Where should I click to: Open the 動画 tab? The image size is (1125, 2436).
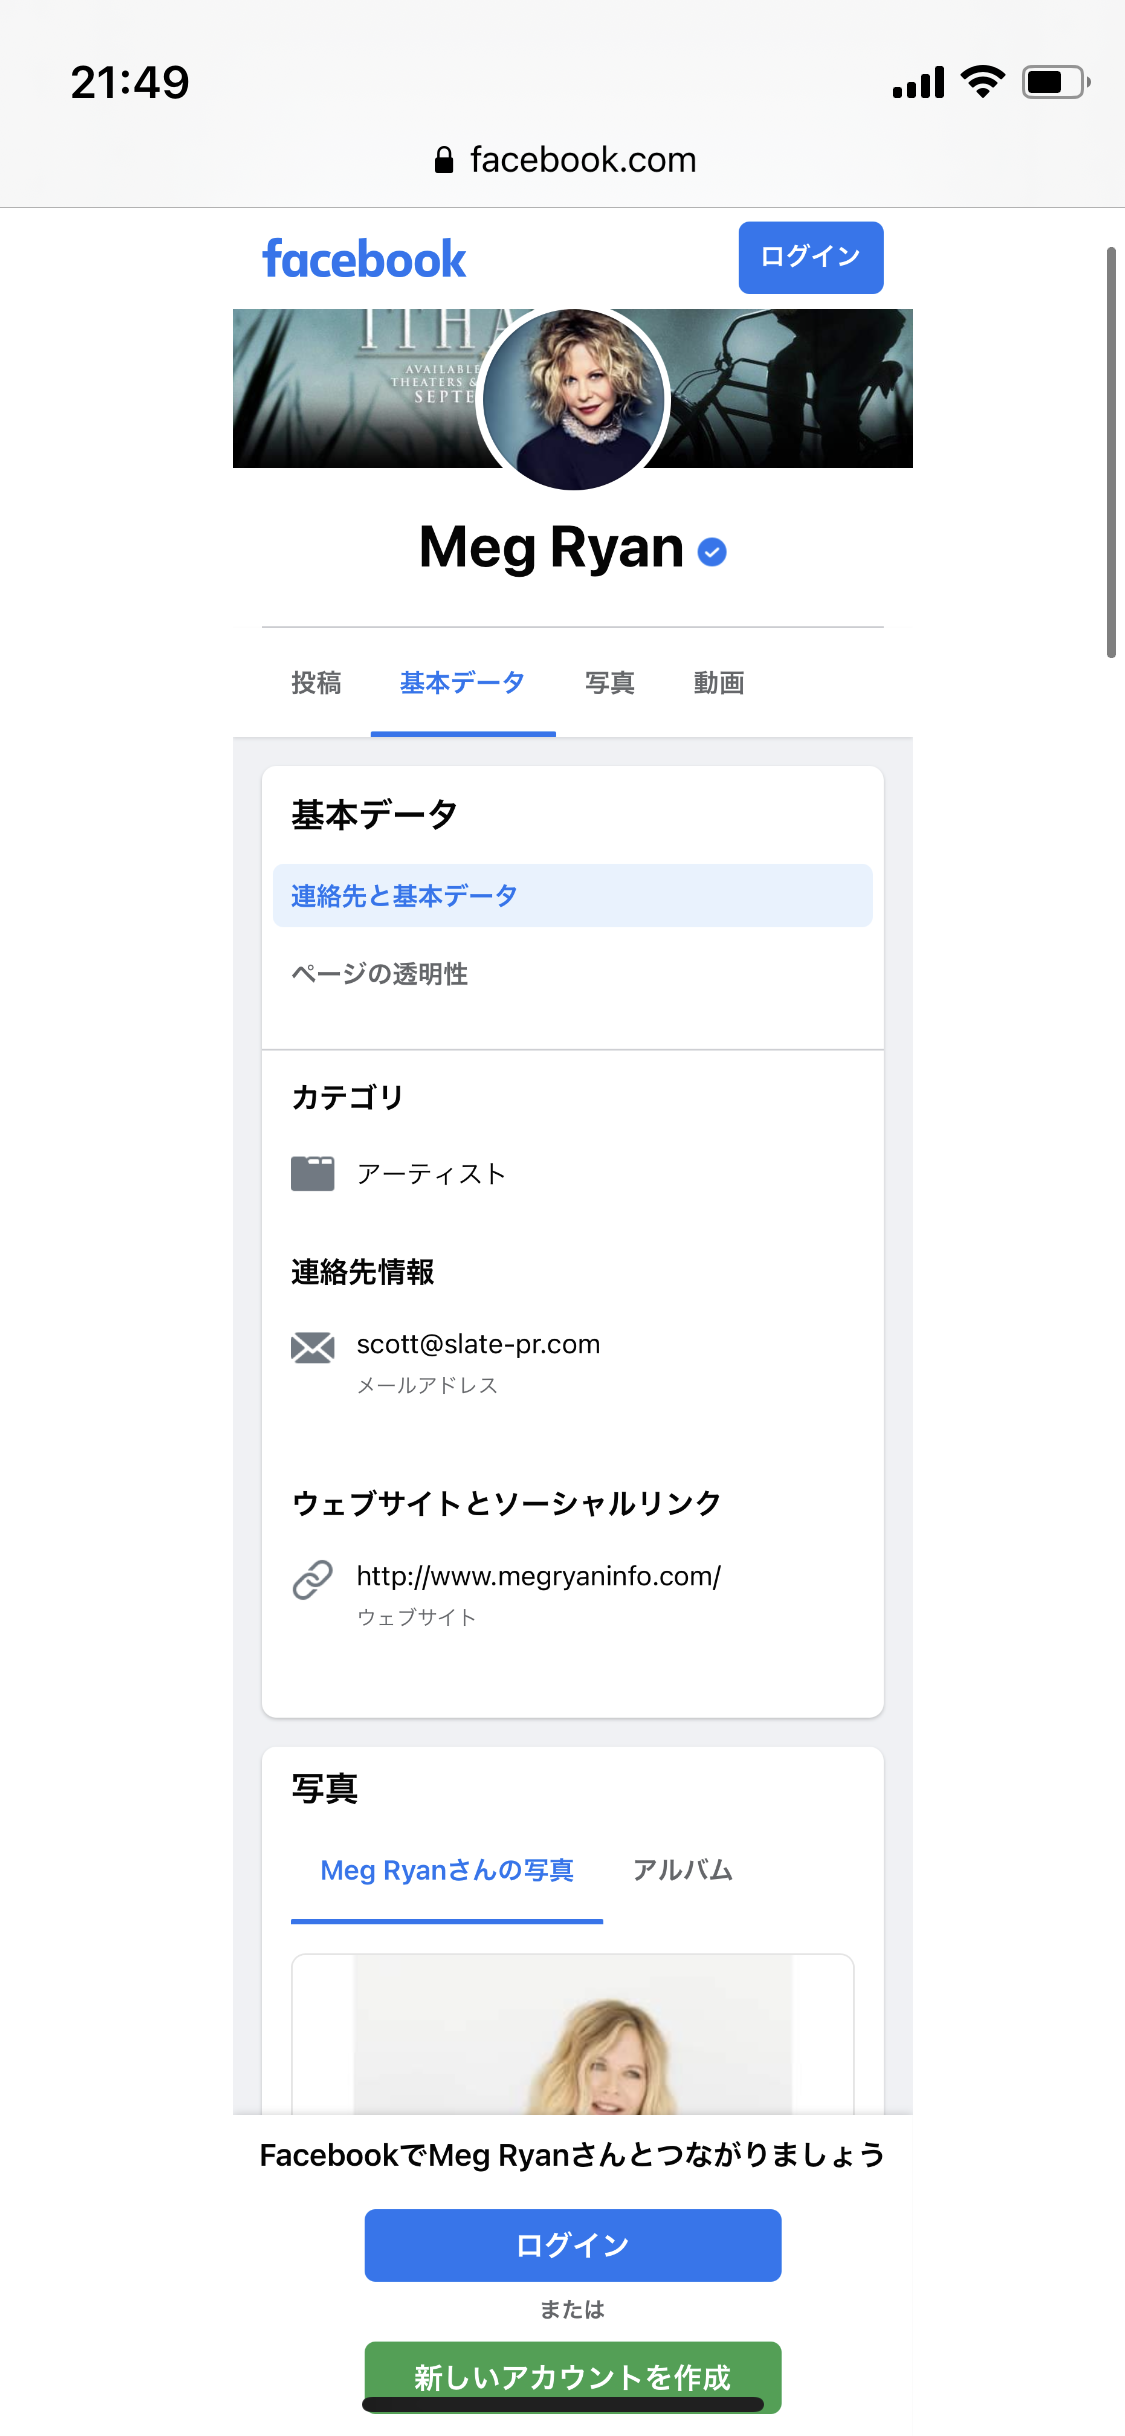[x=718, y=683]
